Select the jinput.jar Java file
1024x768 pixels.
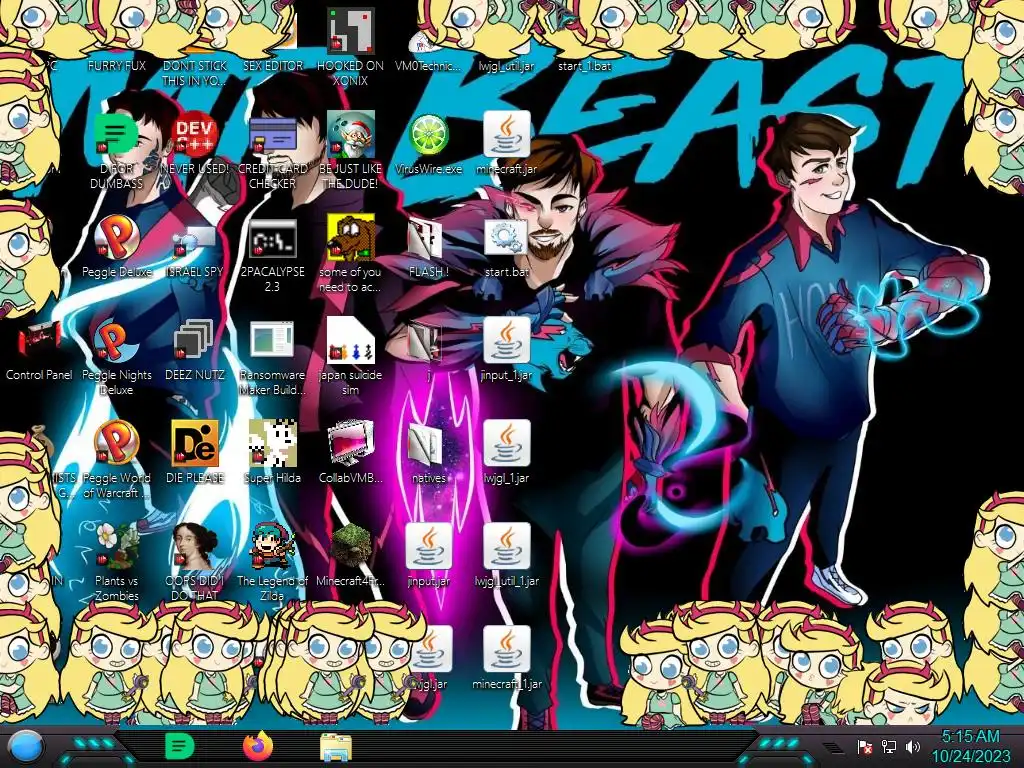[428, 546]
